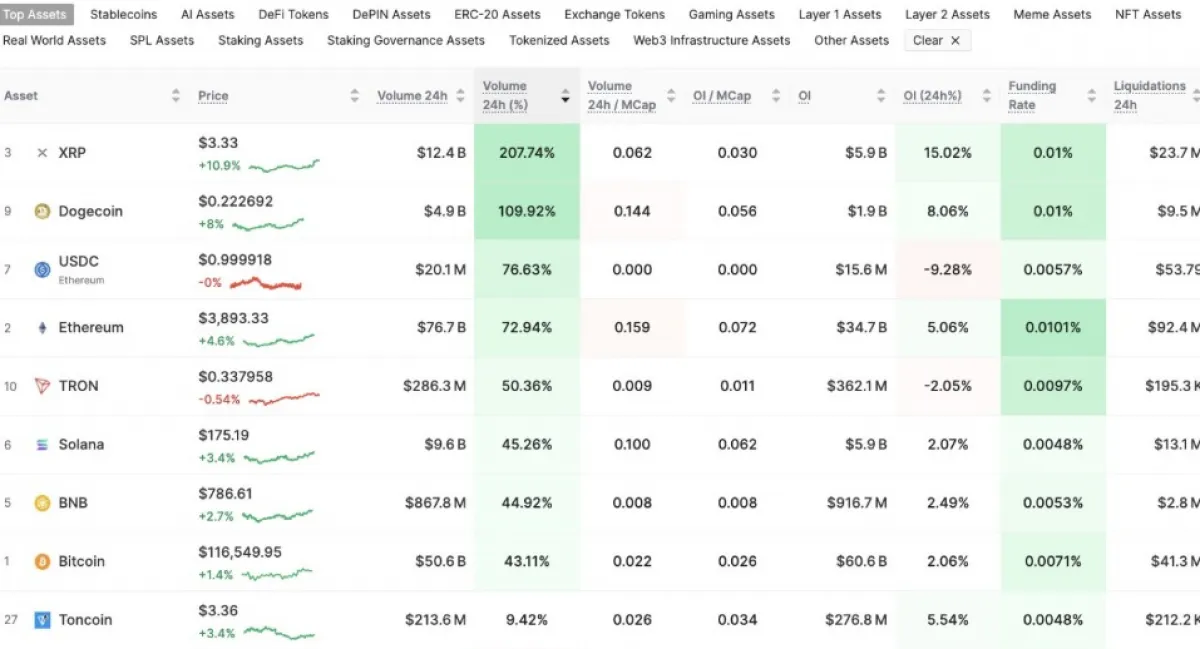Click the TRON coin icon
The height and width of the screenshot is (649, 1200).
tap(42, 386)
